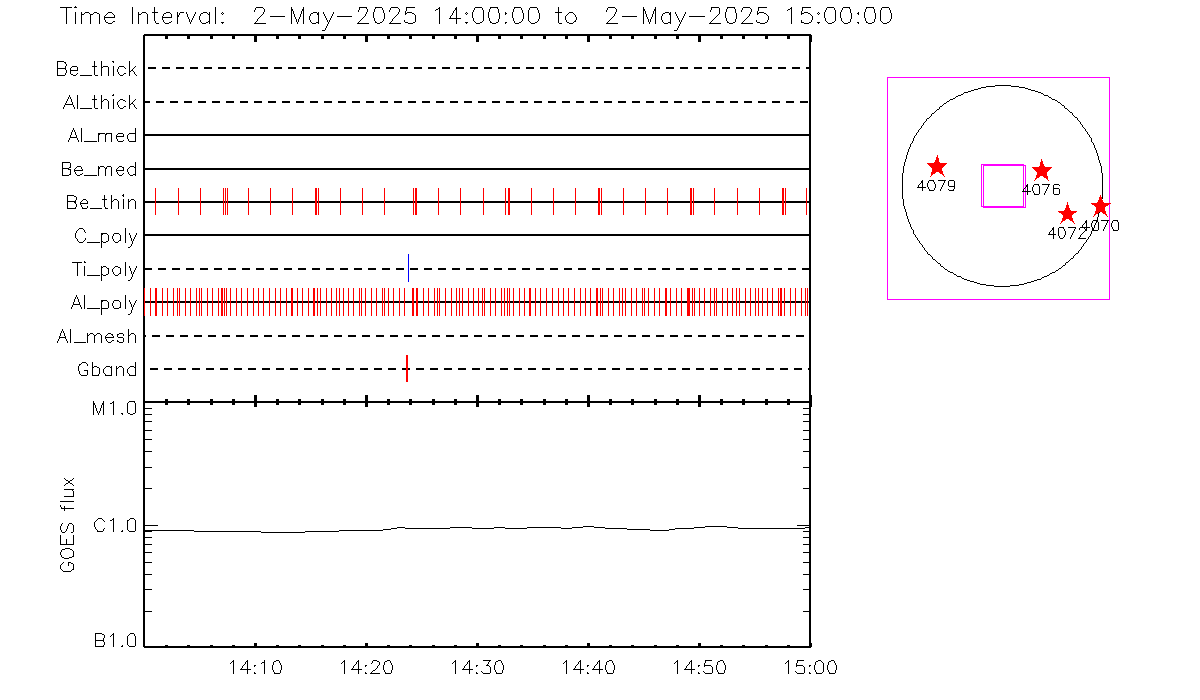Click the Al_poly filter label

pos(104,303)
